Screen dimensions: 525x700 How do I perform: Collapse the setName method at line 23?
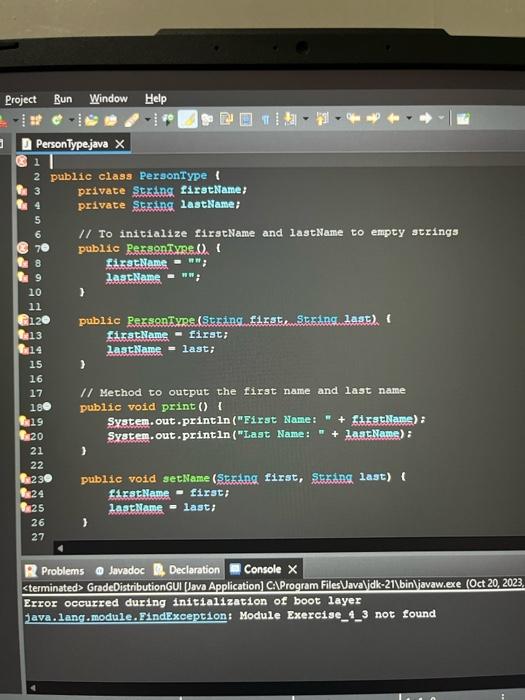48,478
